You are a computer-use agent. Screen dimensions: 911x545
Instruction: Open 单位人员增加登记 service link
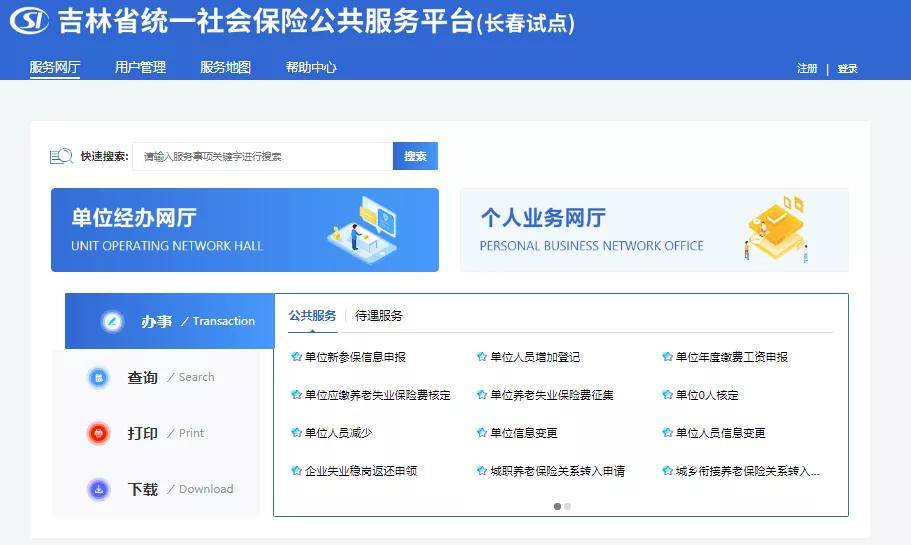coord(534,357)
